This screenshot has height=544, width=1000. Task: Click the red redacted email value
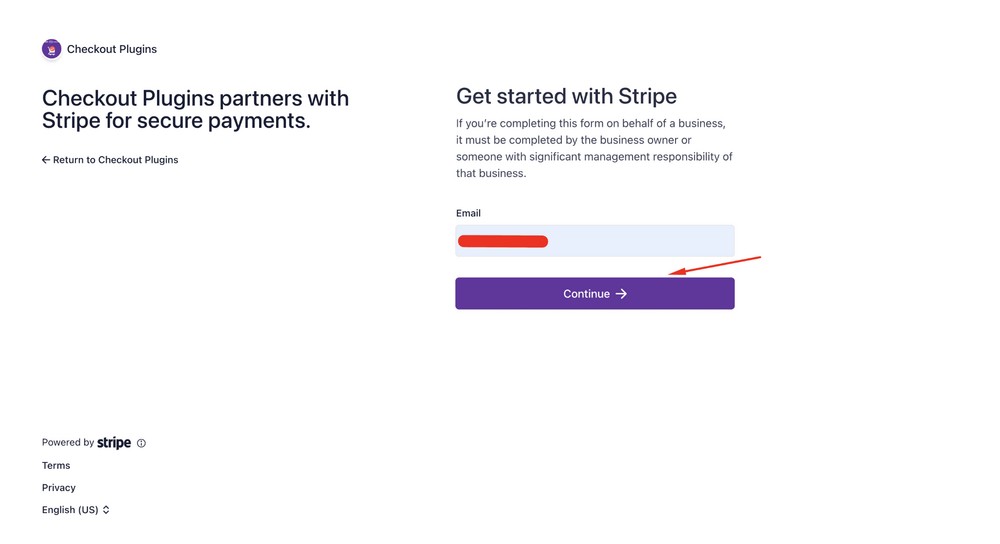[503, 241]
